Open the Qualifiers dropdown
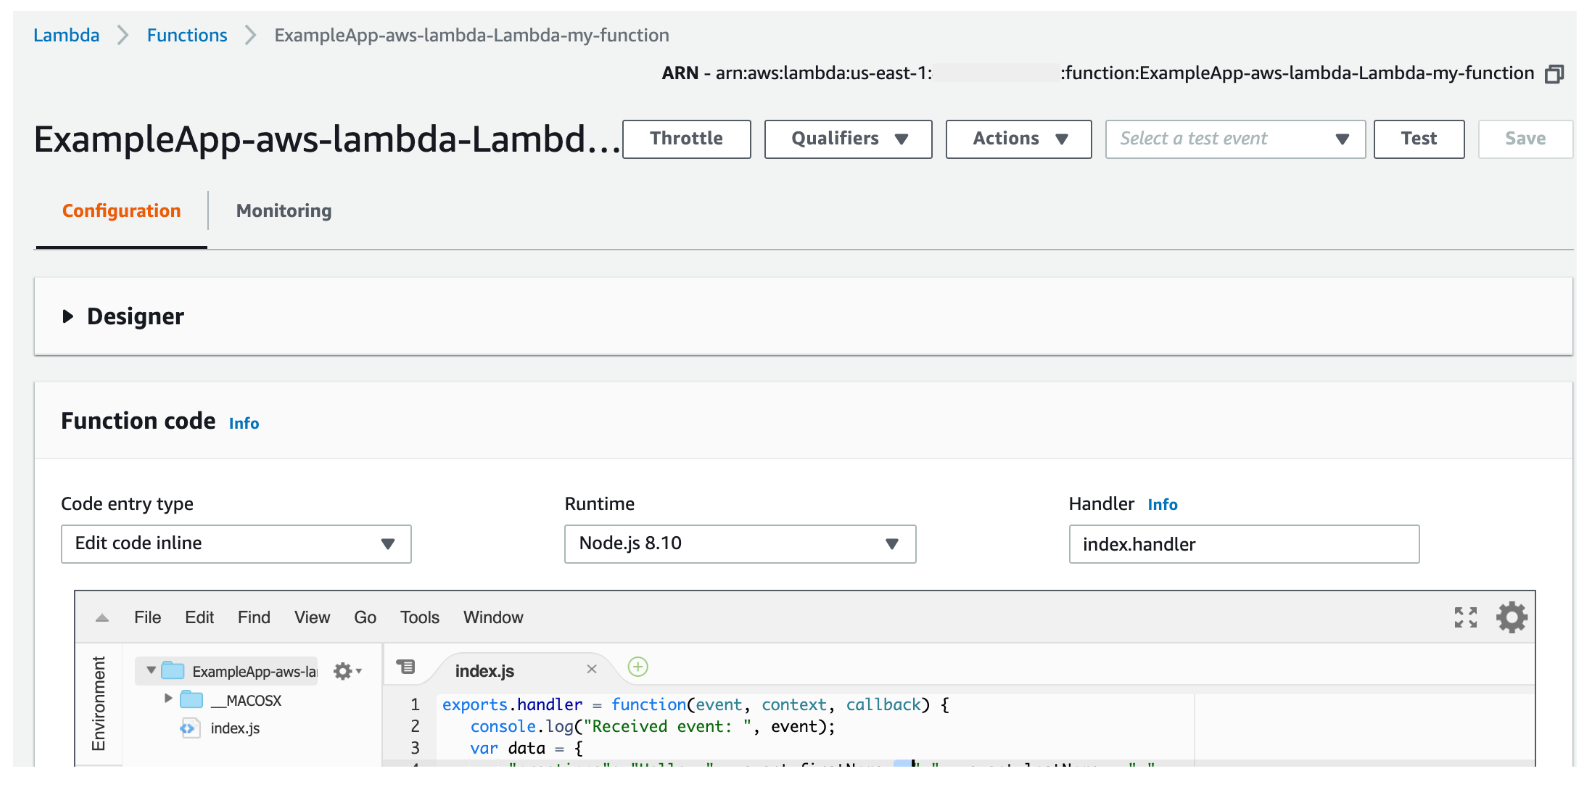The width and height of the screenshot is (1594, 788). (848, 139)
